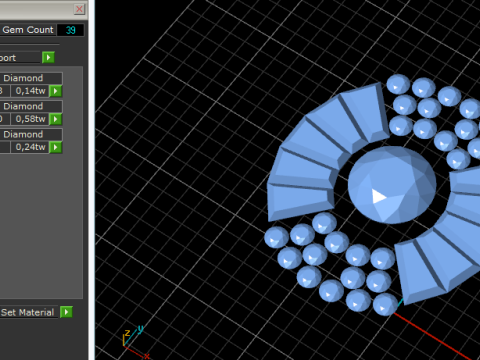Click the Gem Count label
The height and width of the screenshot is (360, 480).
(27, 30)
